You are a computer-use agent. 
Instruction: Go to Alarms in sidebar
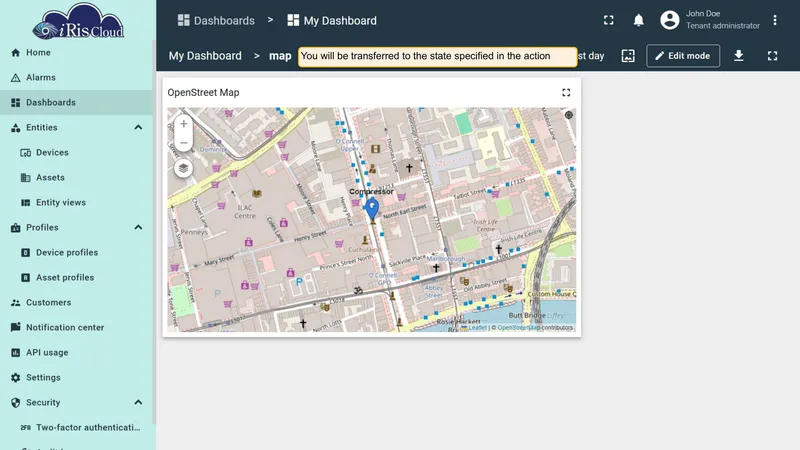point(77,78)
